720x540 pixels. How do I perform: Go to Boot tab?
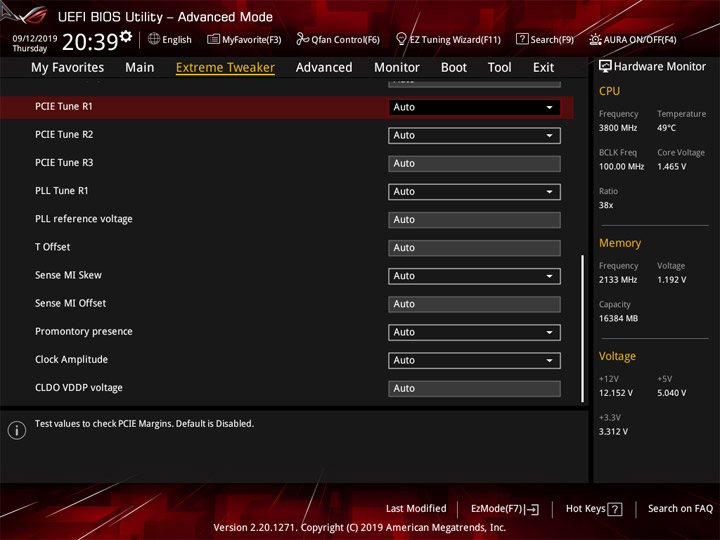coord(454,68)
